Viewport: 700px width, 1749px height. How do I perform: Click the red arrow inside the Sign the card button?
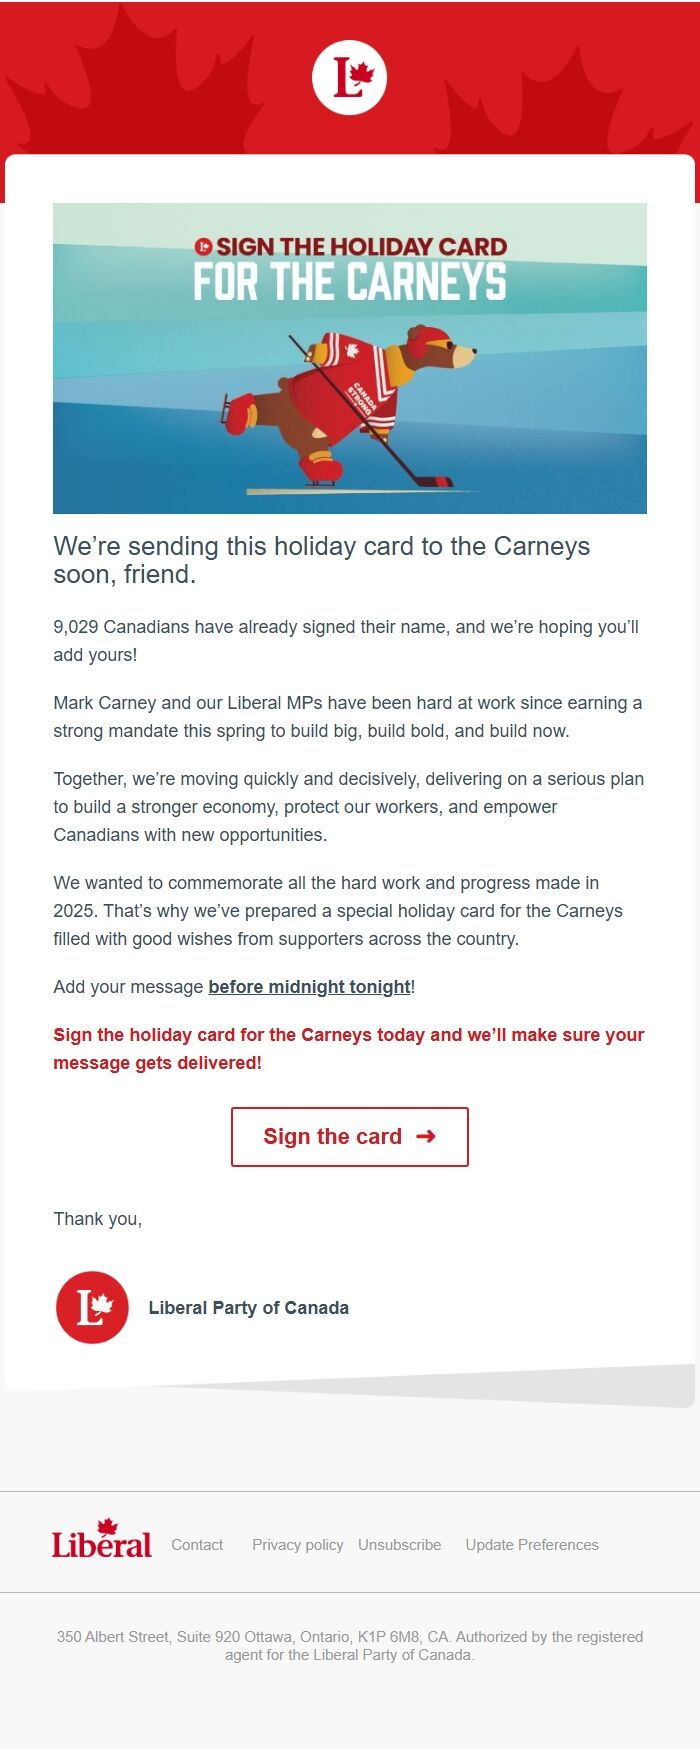tap(425, 1137)
